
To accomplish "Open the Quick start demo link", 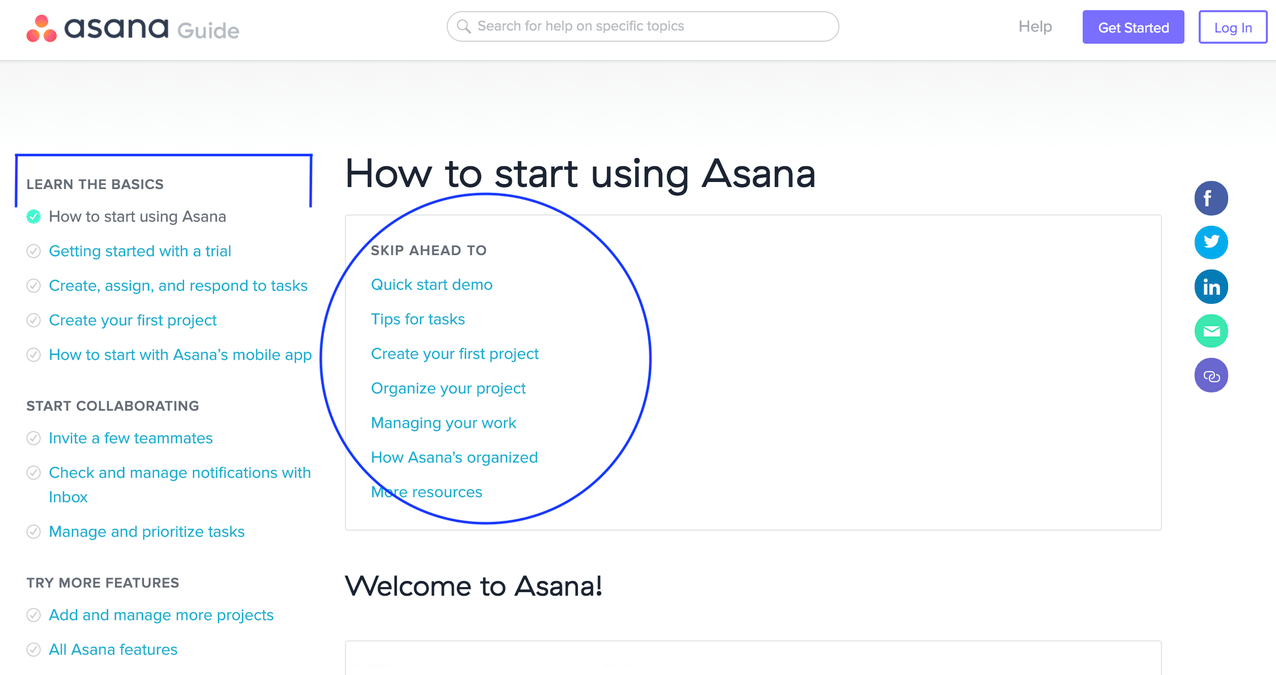I will pos(431,284).
